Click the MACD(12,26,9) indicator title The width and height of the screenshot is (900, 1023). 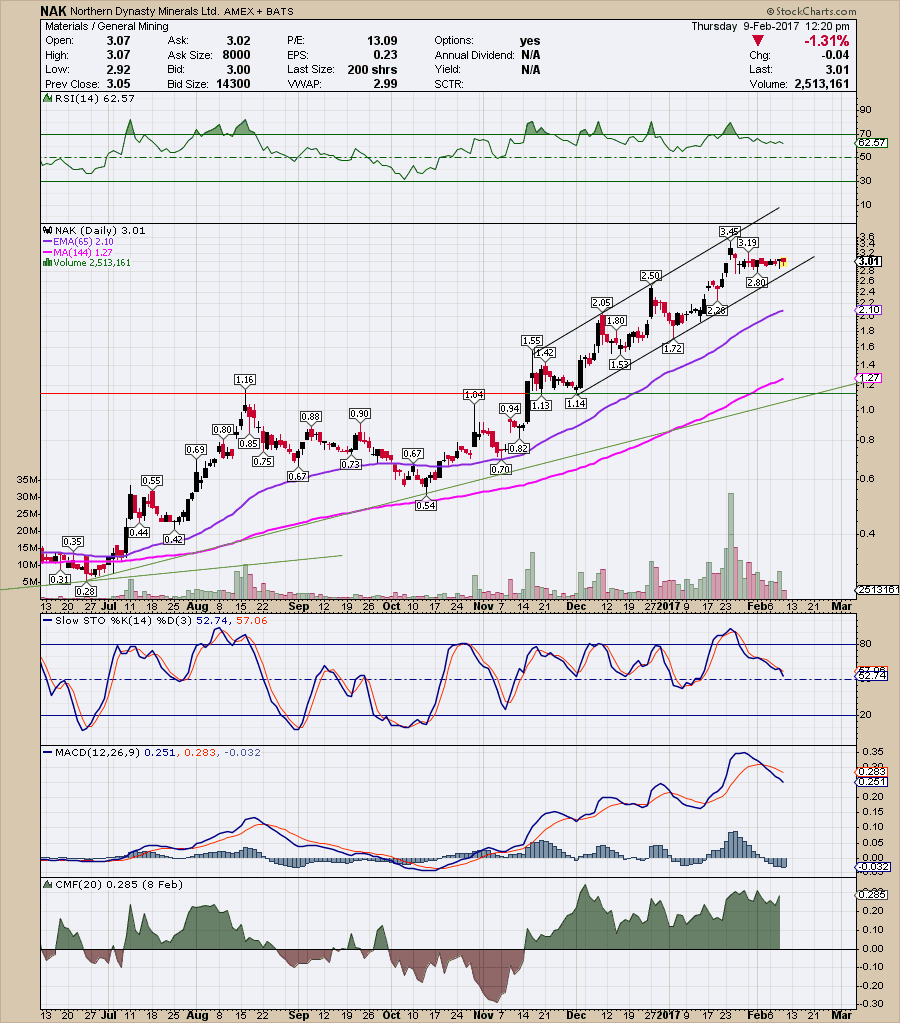pos(97,752)
